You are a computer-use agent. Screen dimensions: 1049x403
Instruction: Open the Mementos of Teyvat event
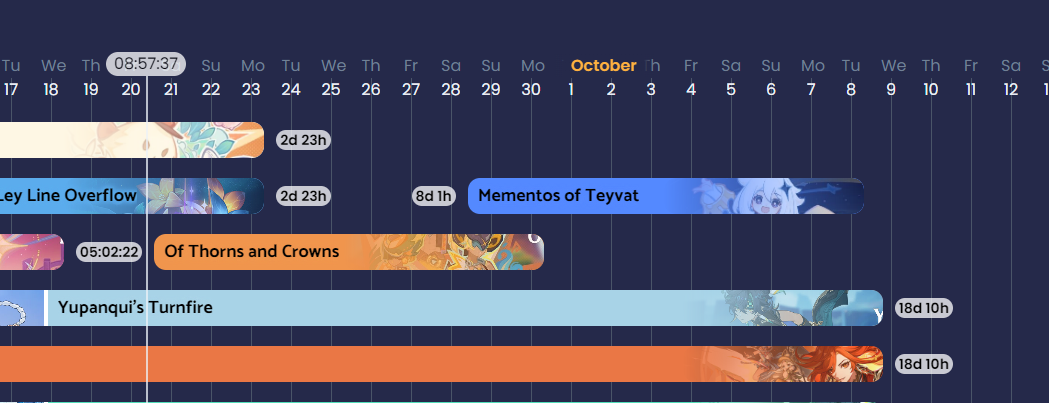(558, 196)
